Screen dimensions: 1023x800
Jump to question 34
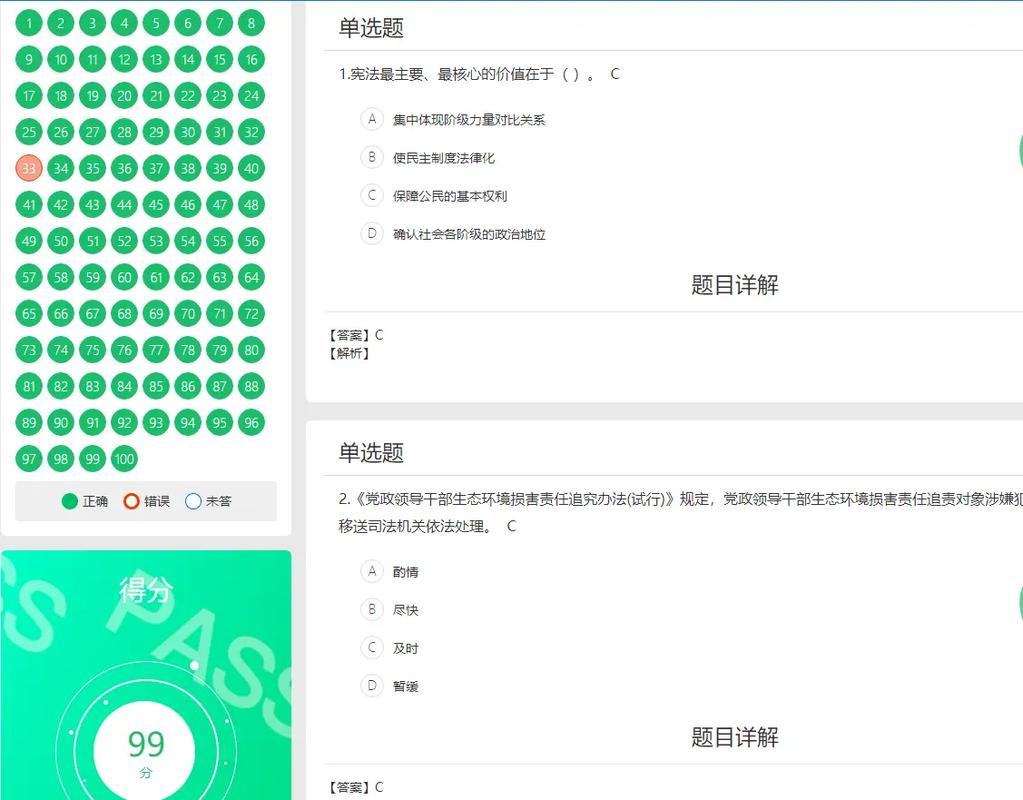tap(61, 168)
